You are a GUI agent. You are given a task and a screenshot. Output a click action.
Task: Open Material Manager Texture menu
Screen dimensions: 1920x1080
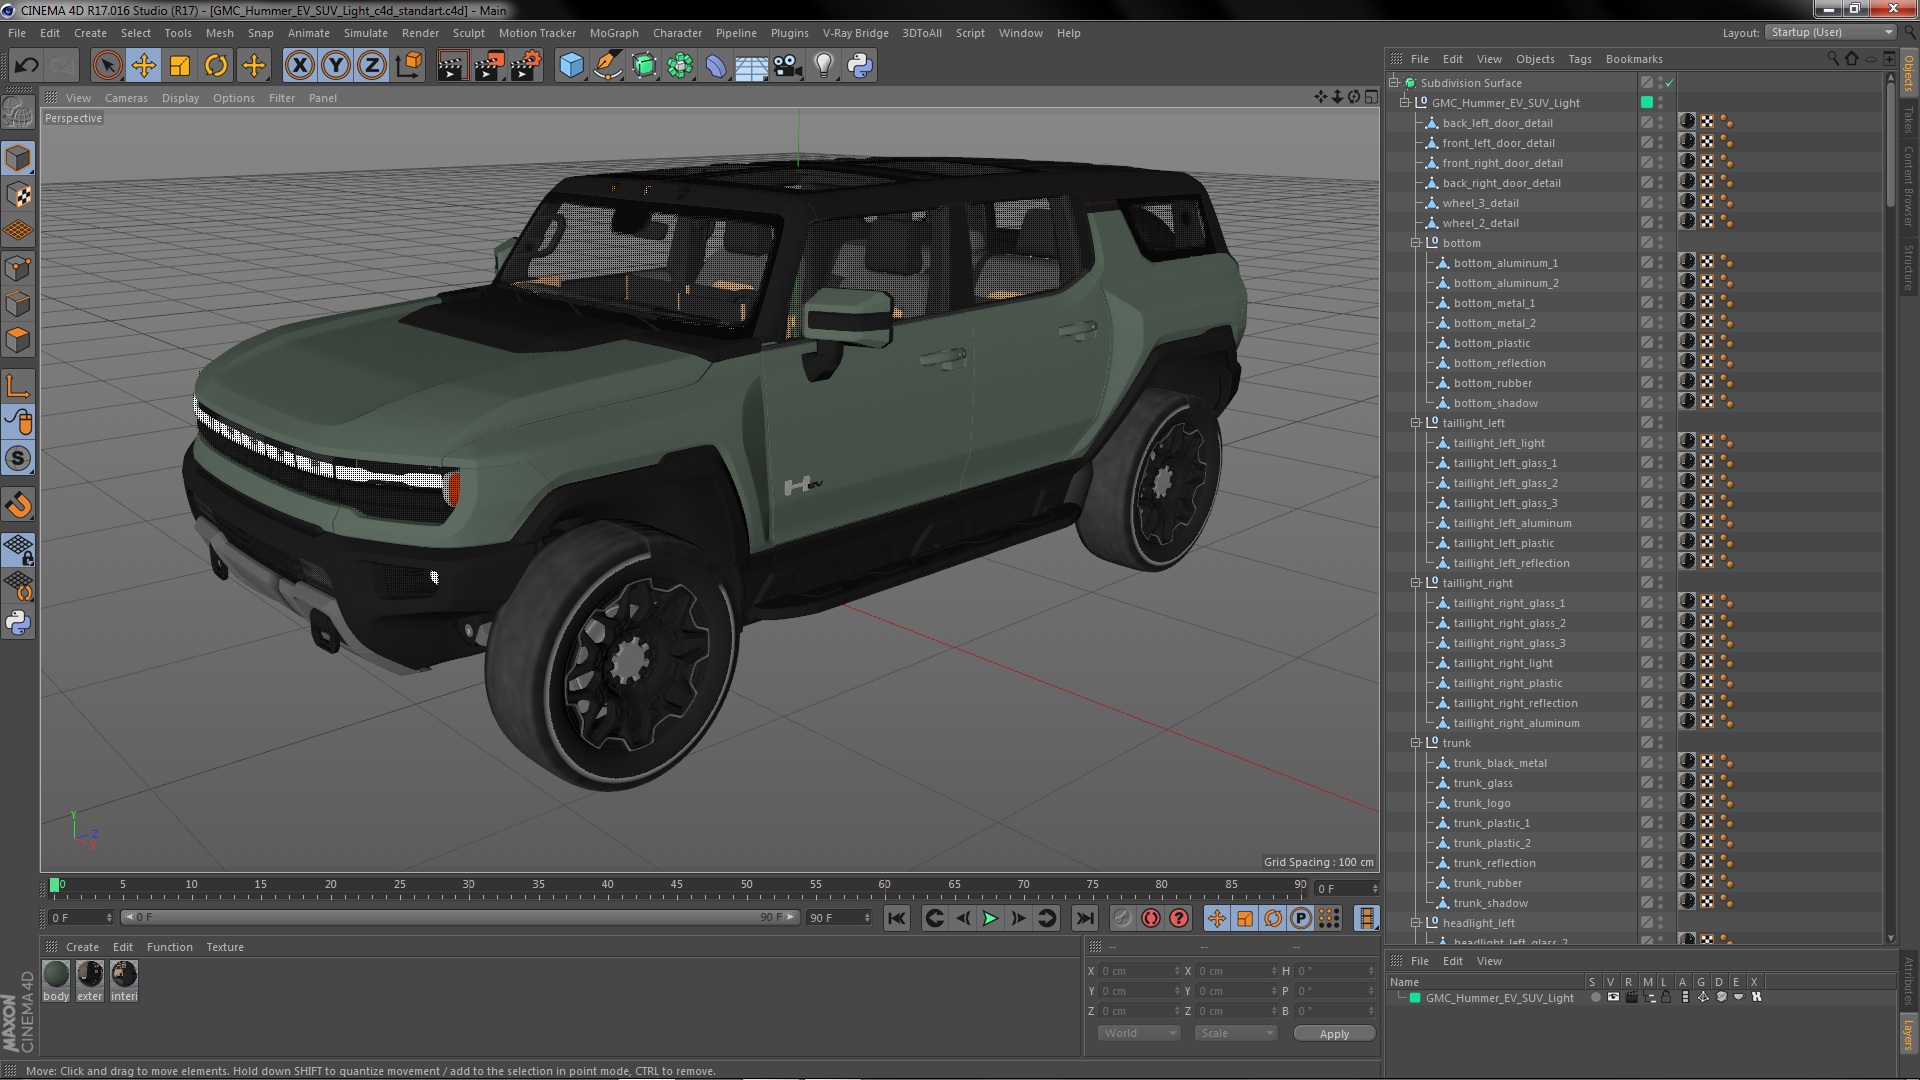pyautogui.click(x=225, y=947)
